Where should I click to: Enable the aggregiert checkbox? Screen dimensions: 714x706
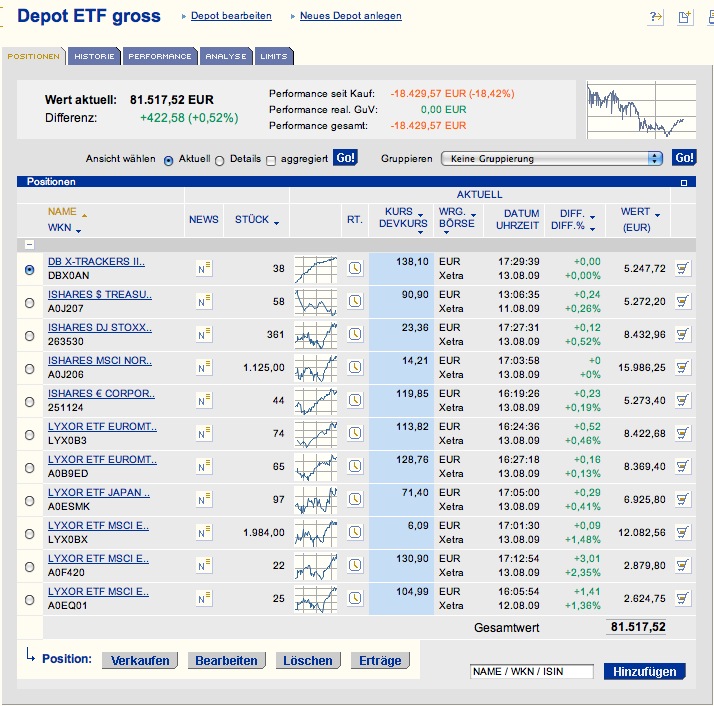(271, 160)
